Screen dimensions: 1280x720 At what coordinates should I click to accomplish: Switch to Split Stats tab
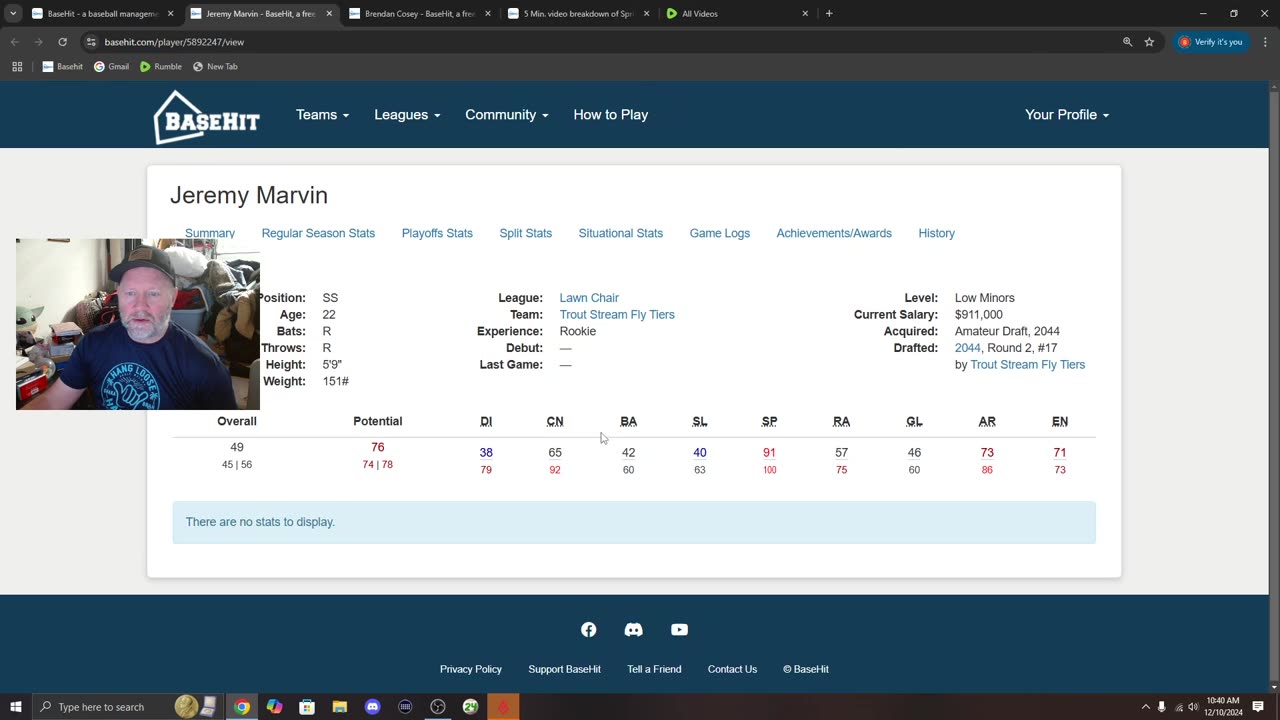526,233
